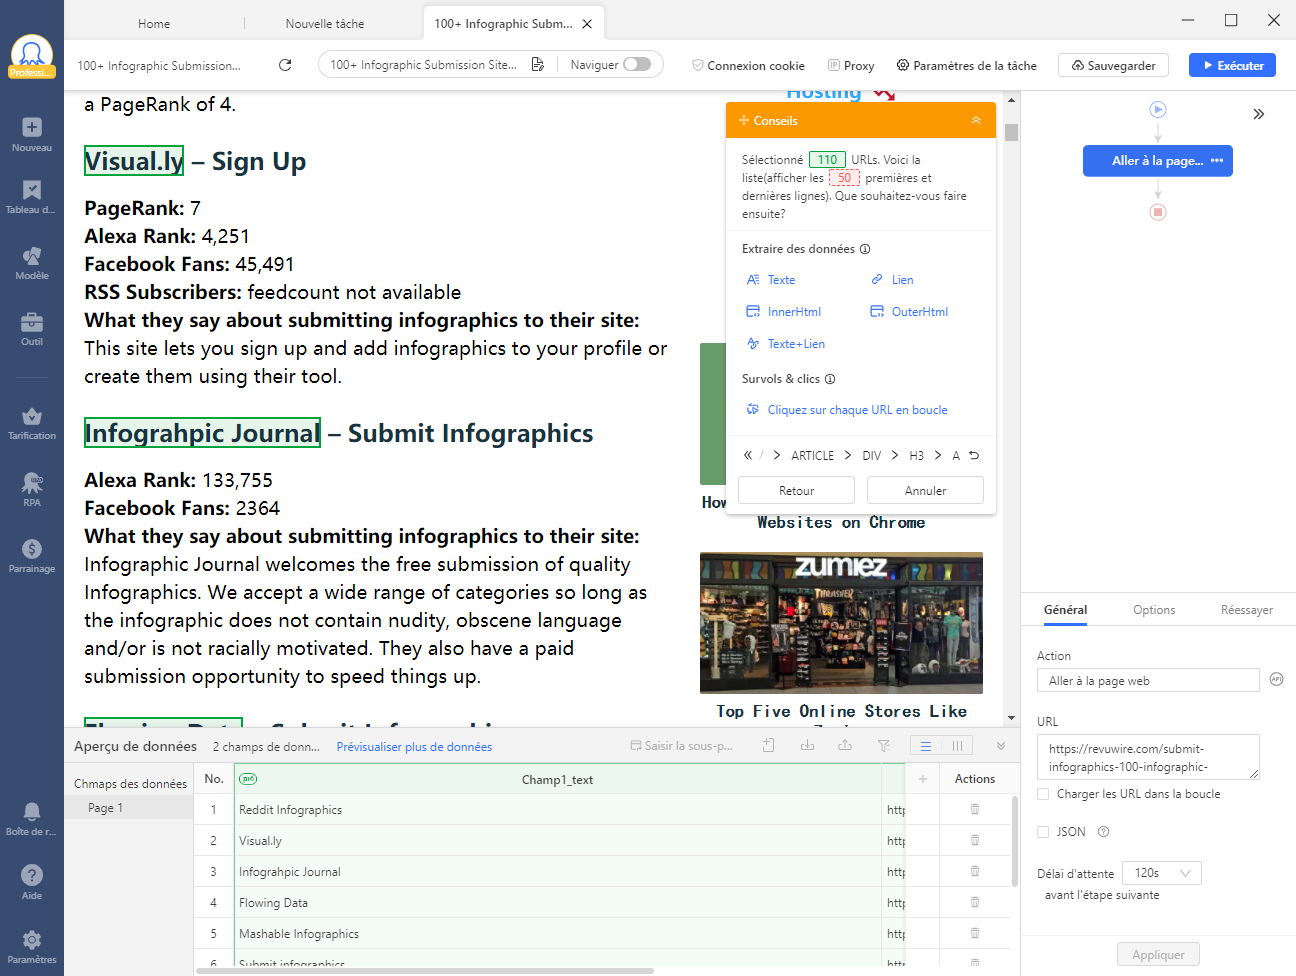Reload the page with refresh icon
1296x976 pixels.
pyautogui.click(x=285, y=65)
